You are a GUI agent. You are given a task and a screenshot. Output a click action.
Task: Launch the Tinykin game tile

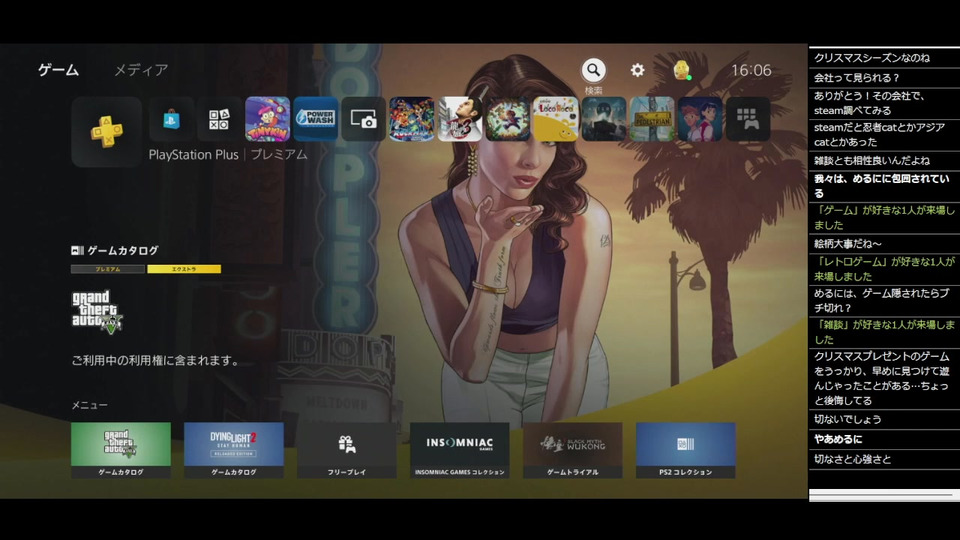coord(268,119)
